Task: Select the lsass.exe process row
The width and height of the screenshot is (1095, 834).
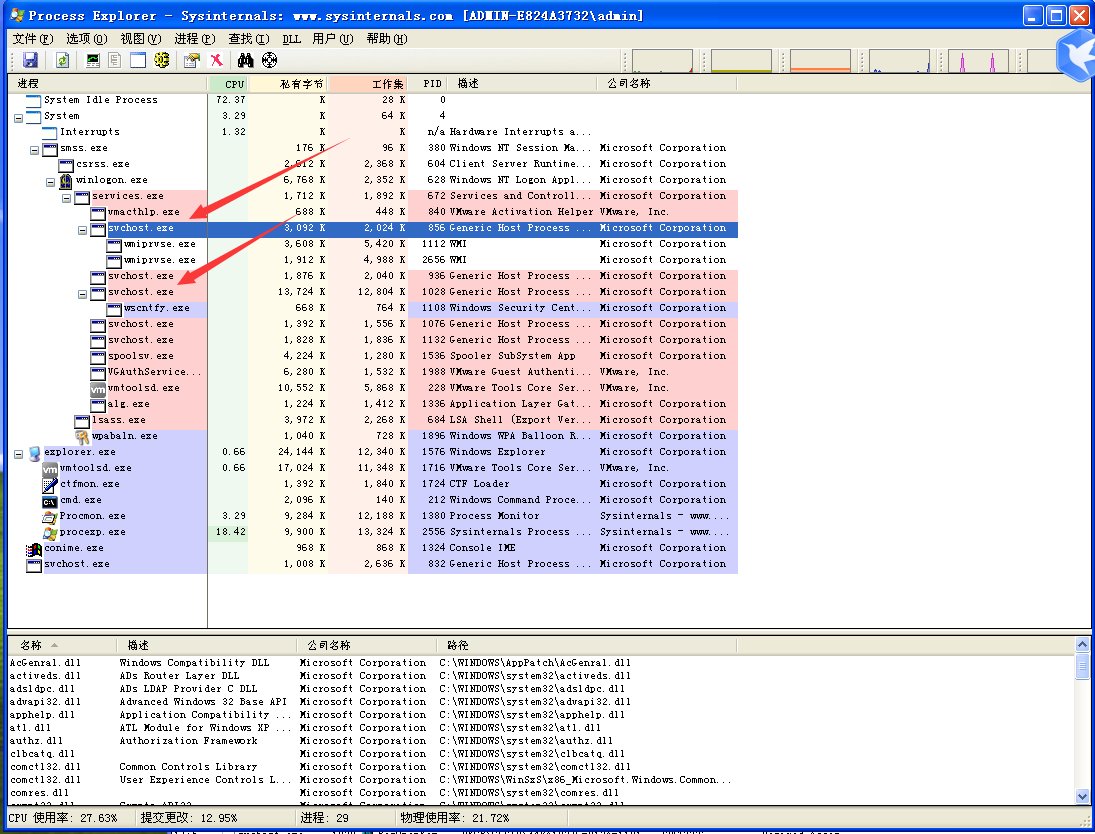Action: coord(373,420)
